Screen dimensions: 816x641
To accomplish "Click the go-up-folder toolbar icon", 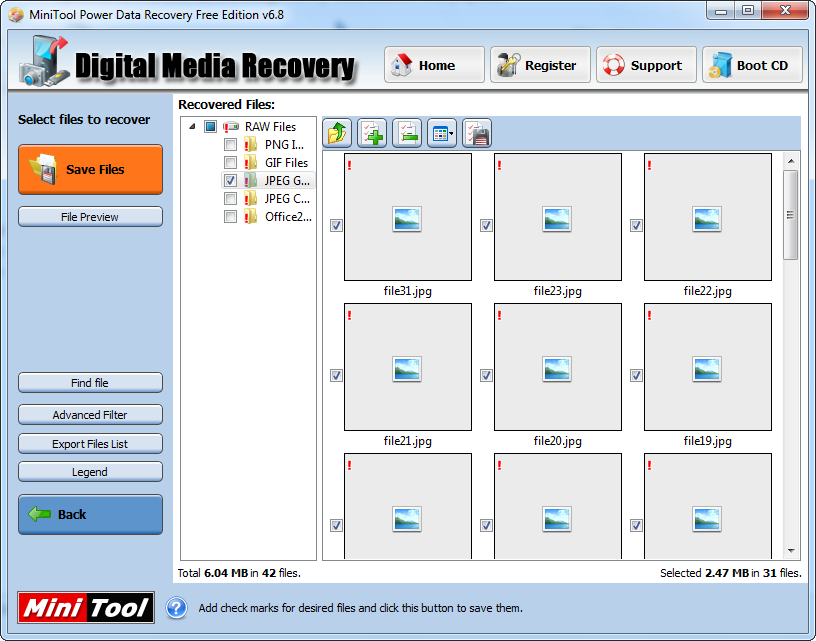I will (x=337, y=133).
